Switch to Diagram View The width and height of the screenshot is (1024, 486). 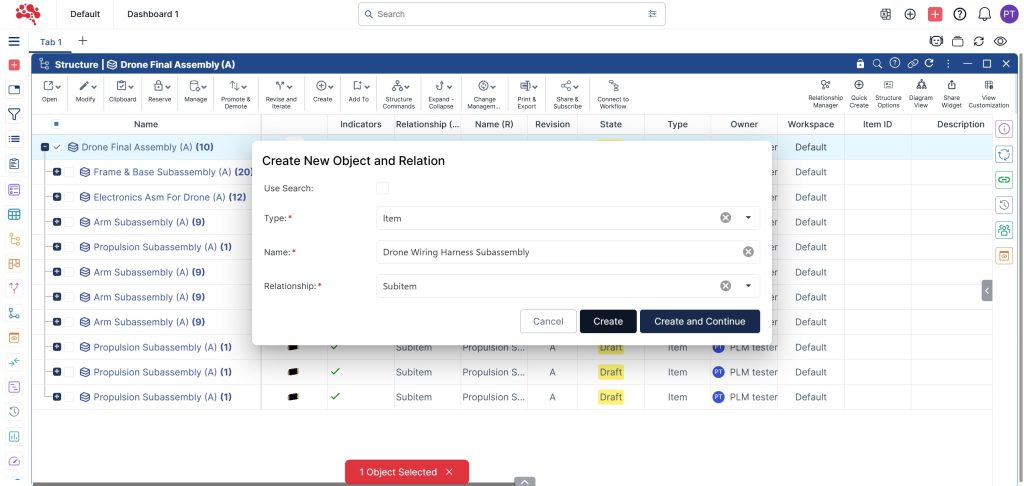pyautogui.click(x=921, y=94)
